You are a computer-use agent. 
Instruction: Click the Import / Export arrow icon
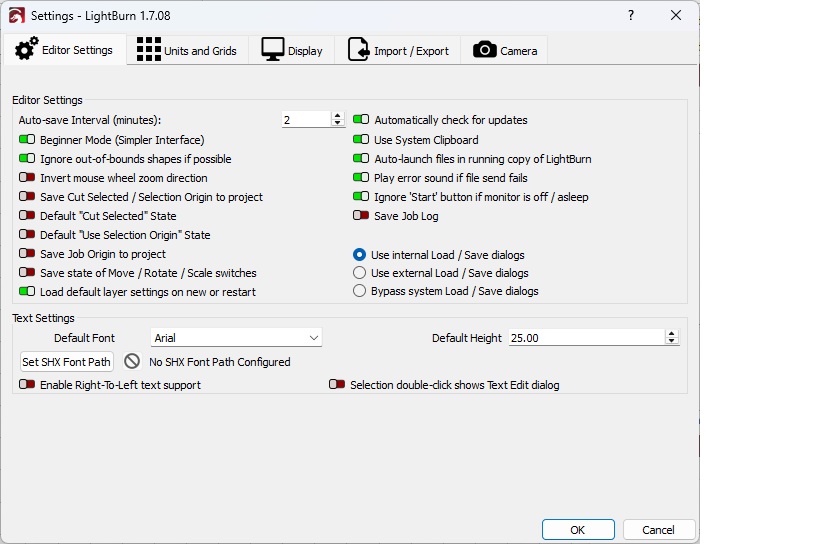point(358,50)
